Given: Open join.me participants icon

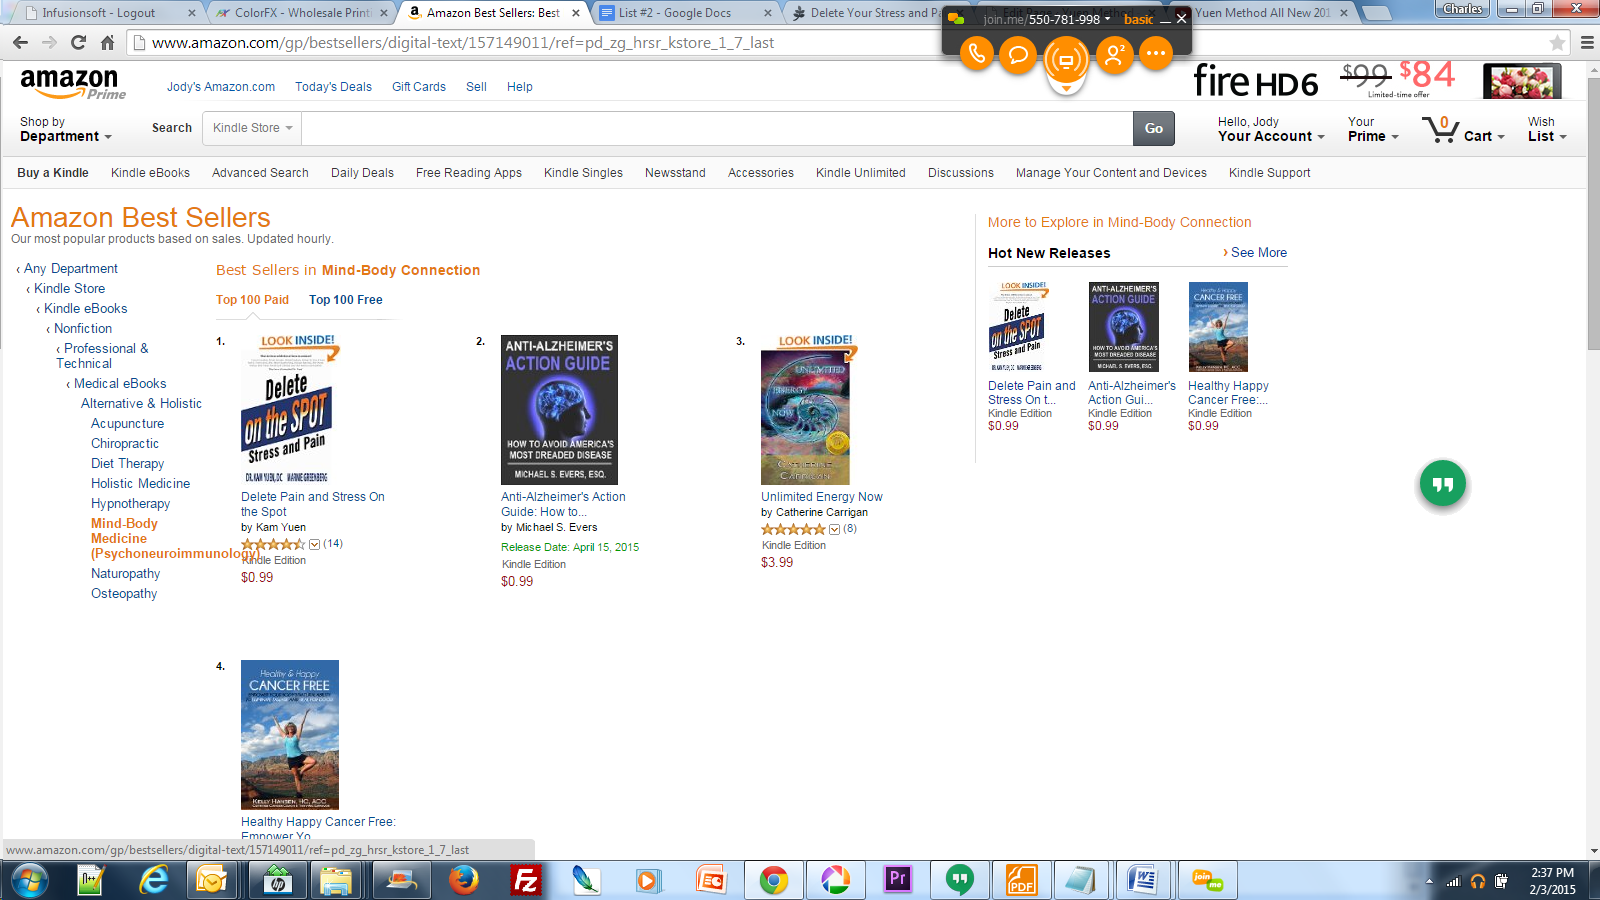Looking at the screenshot, I should [x=1114, y=54].
